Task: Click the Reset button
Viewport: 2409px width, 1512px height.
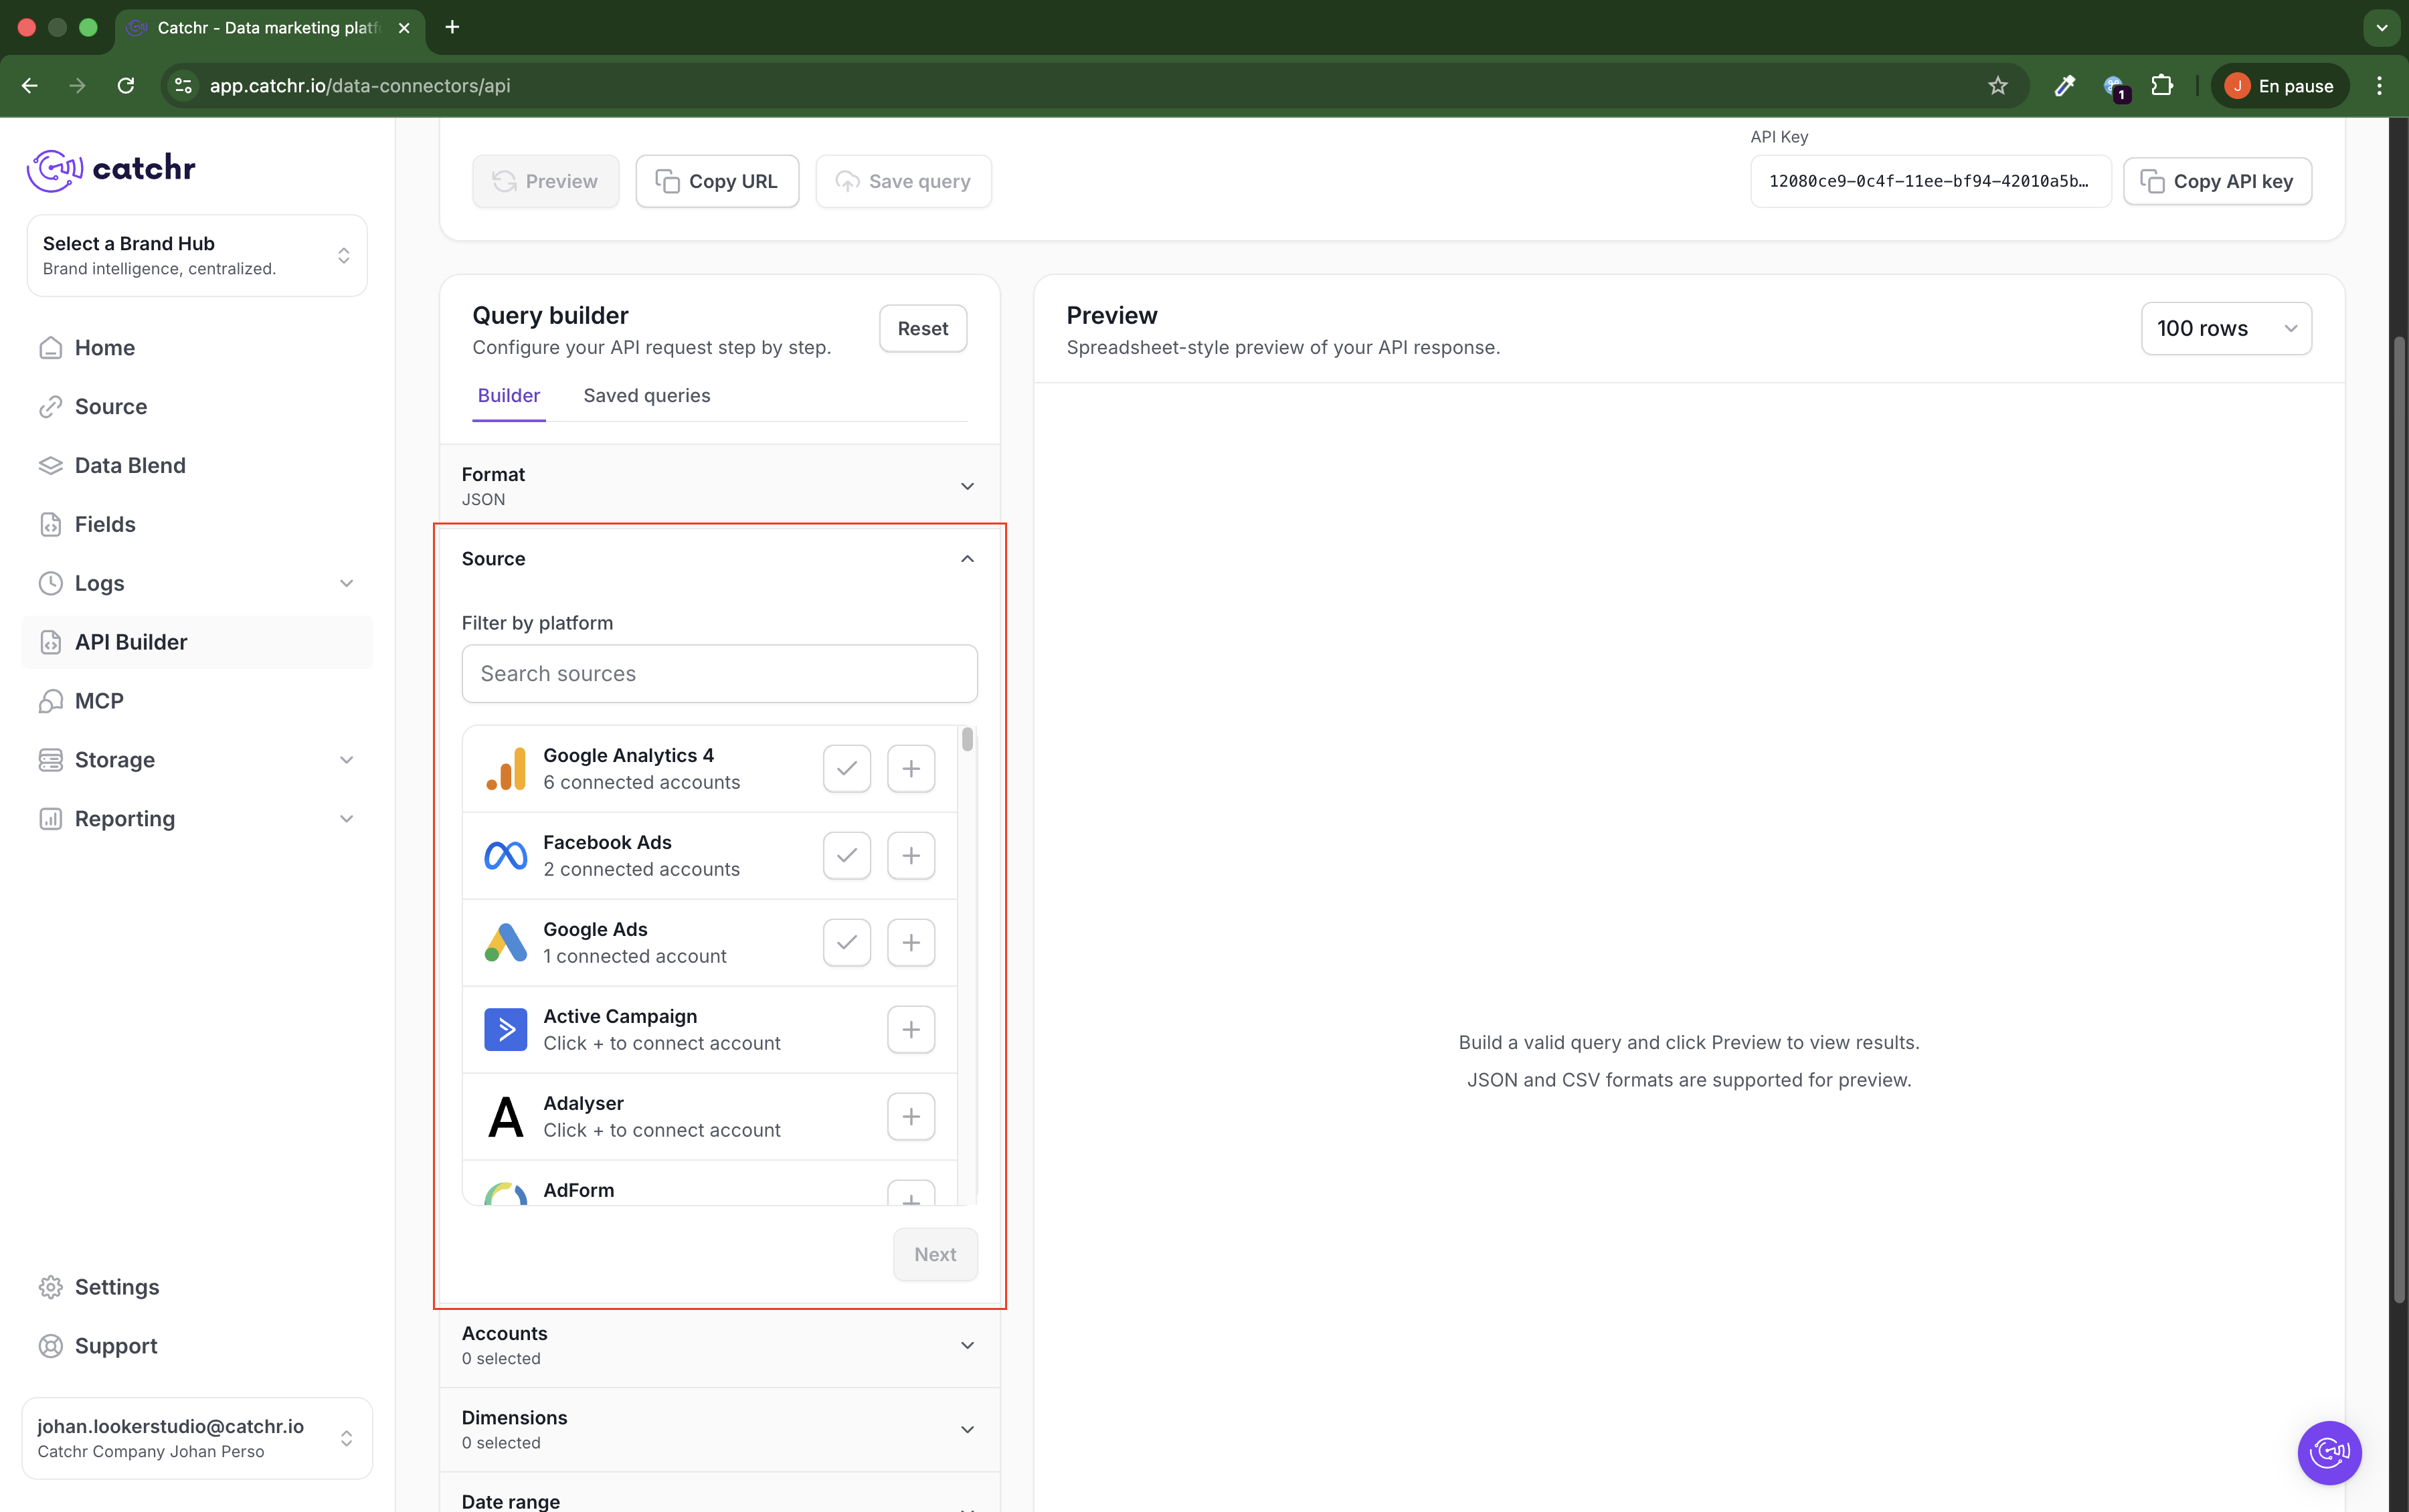Action: tap(922, 328)
